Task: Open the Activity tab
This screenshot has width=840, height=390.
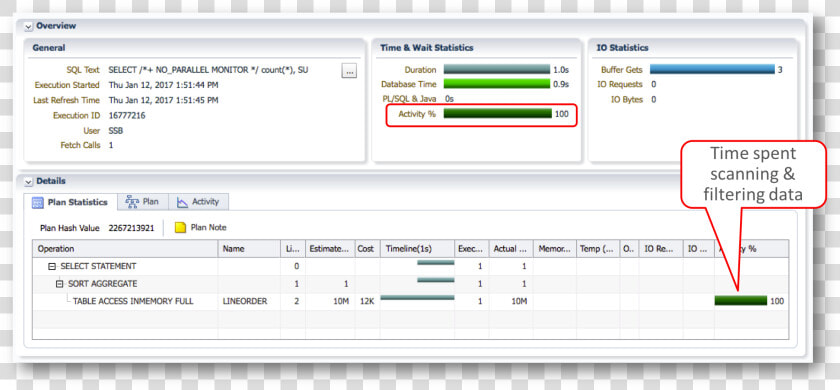Action: [199, 201]
